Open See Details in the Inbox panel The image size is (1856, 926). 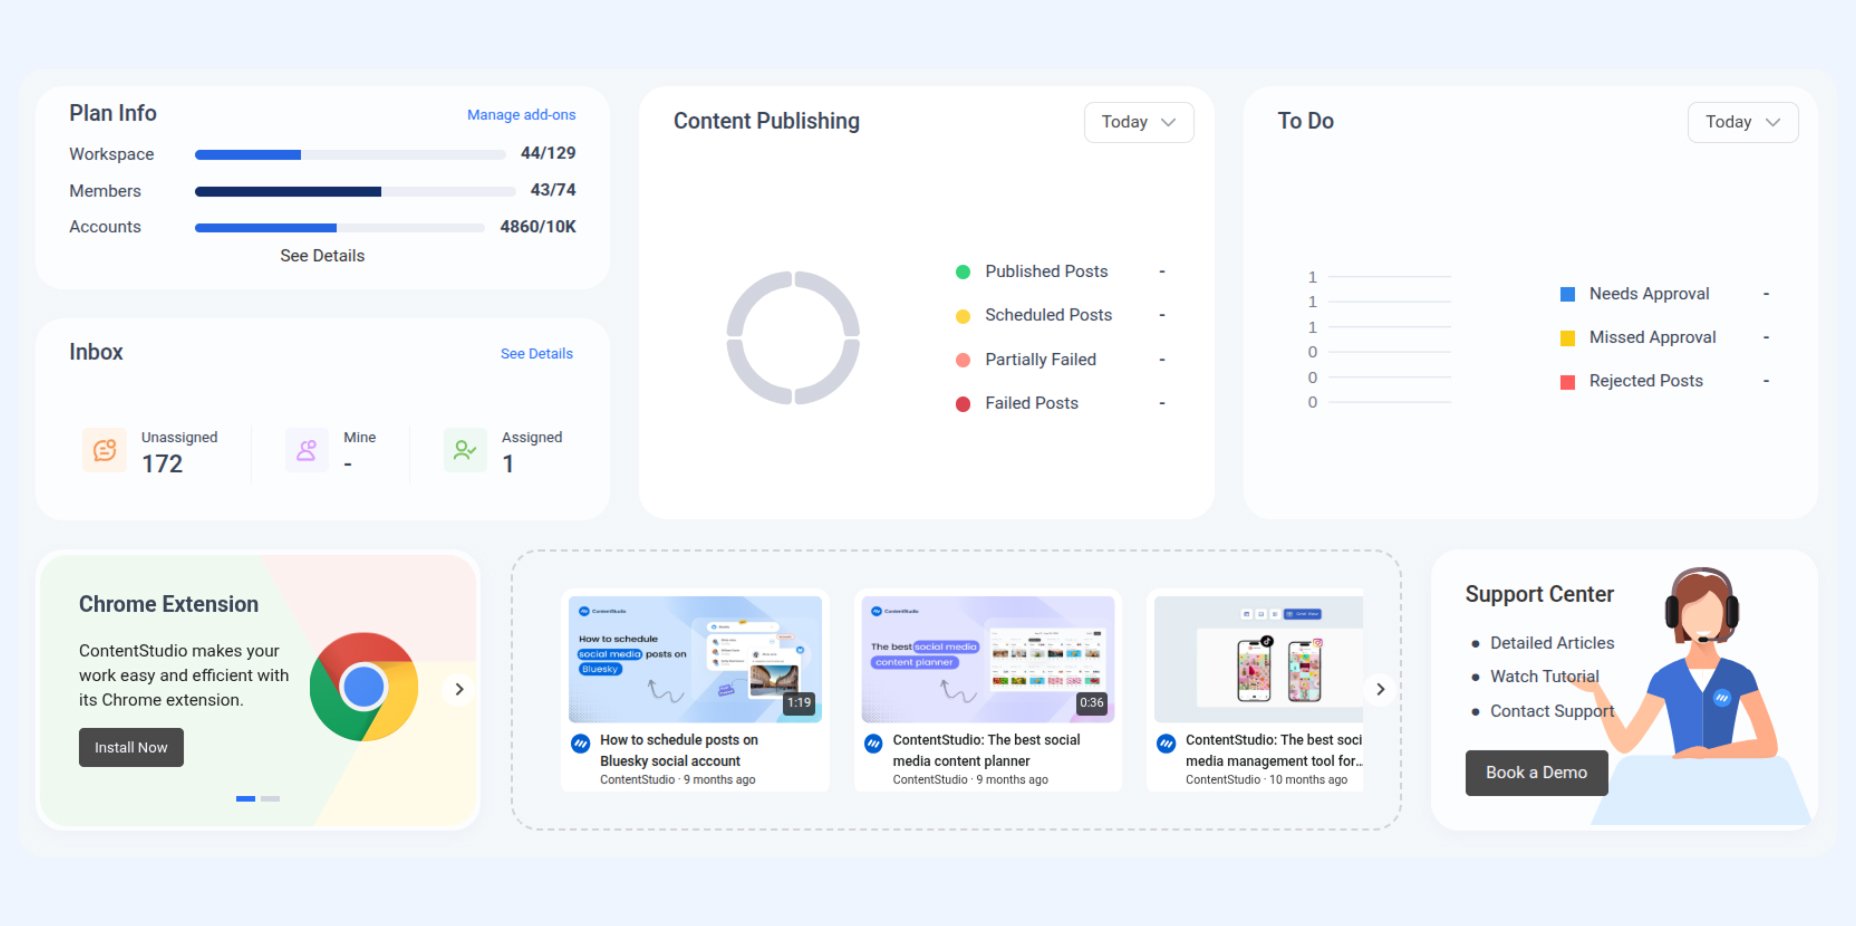536,353
